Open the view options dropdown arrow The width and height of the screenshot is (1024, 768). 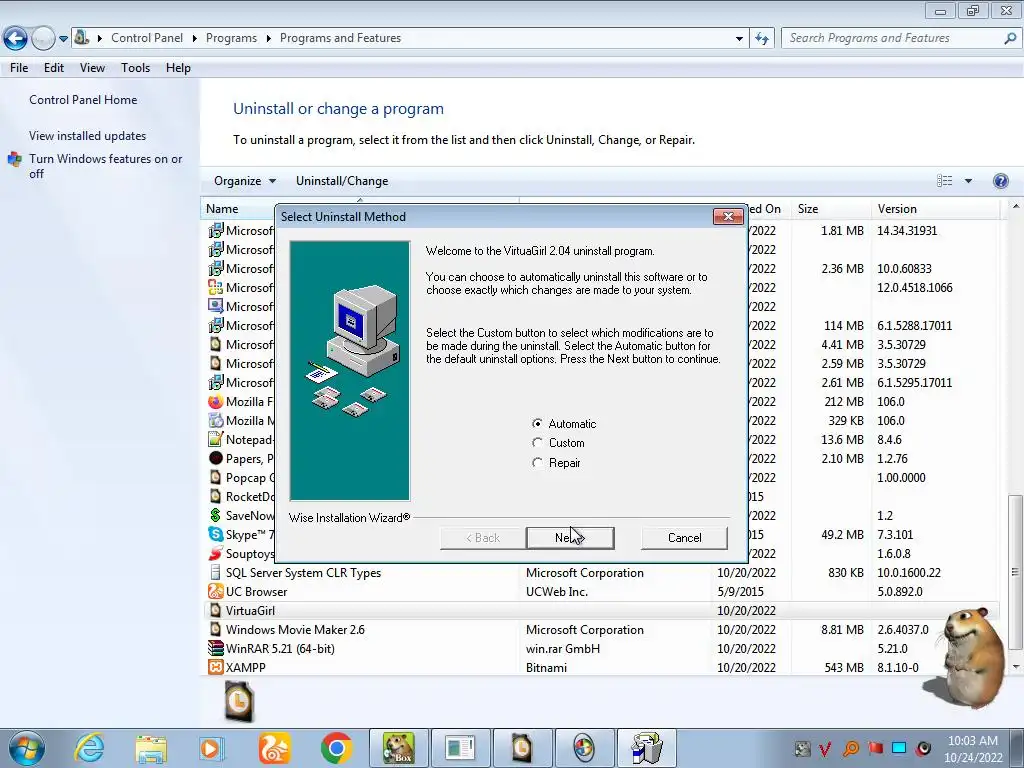click(968, 181)
